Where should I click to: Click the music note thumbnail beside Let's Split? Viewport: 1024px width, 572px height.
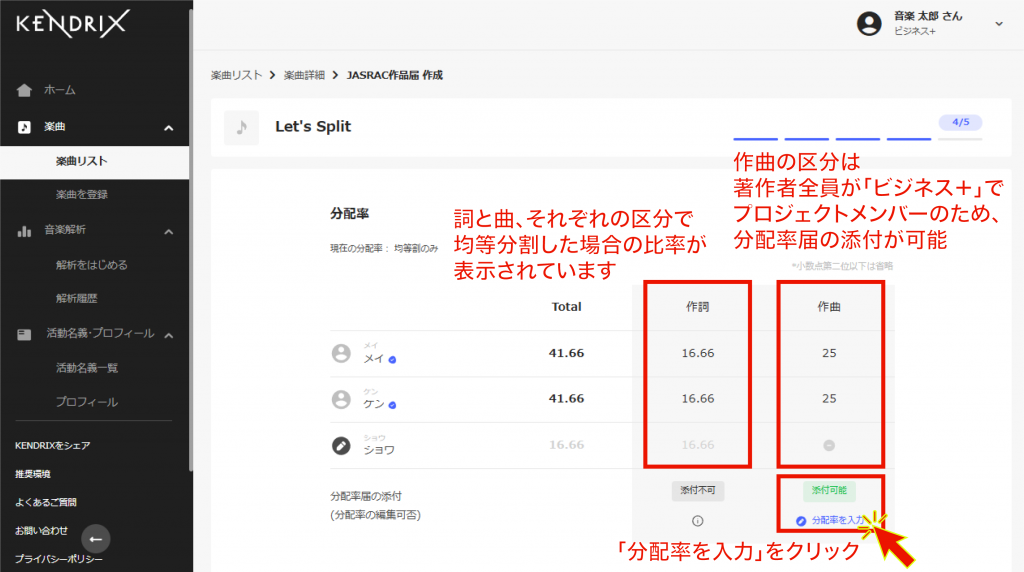click(x=241, y=127)
